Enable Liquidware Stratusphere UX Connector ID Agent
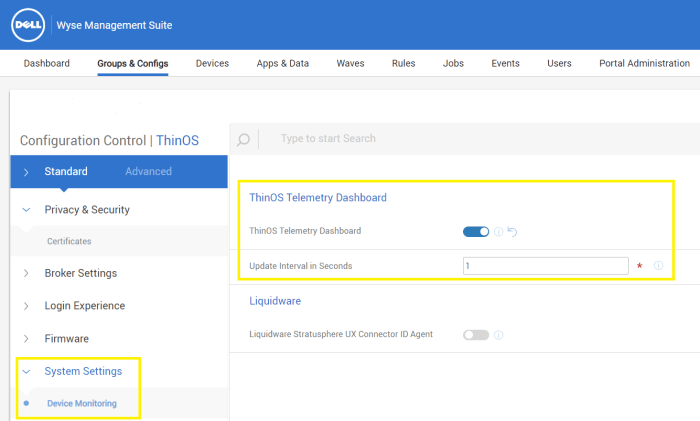Screen dimensions: 700x421 [x=476, y=335]
